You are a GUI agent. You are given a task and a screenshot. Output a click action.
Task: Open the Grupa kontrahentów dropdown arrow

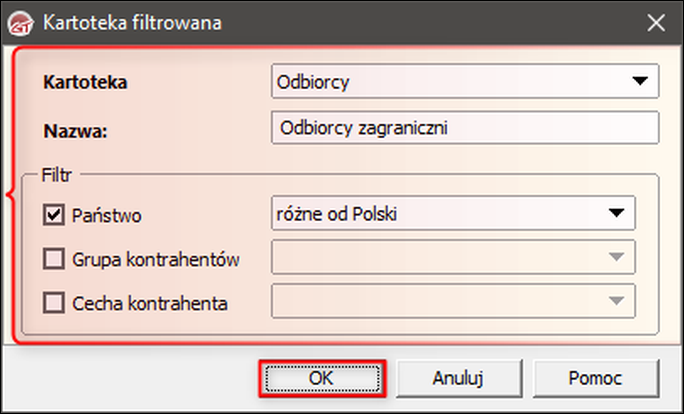pyautogui.click(x=616, y=257)
